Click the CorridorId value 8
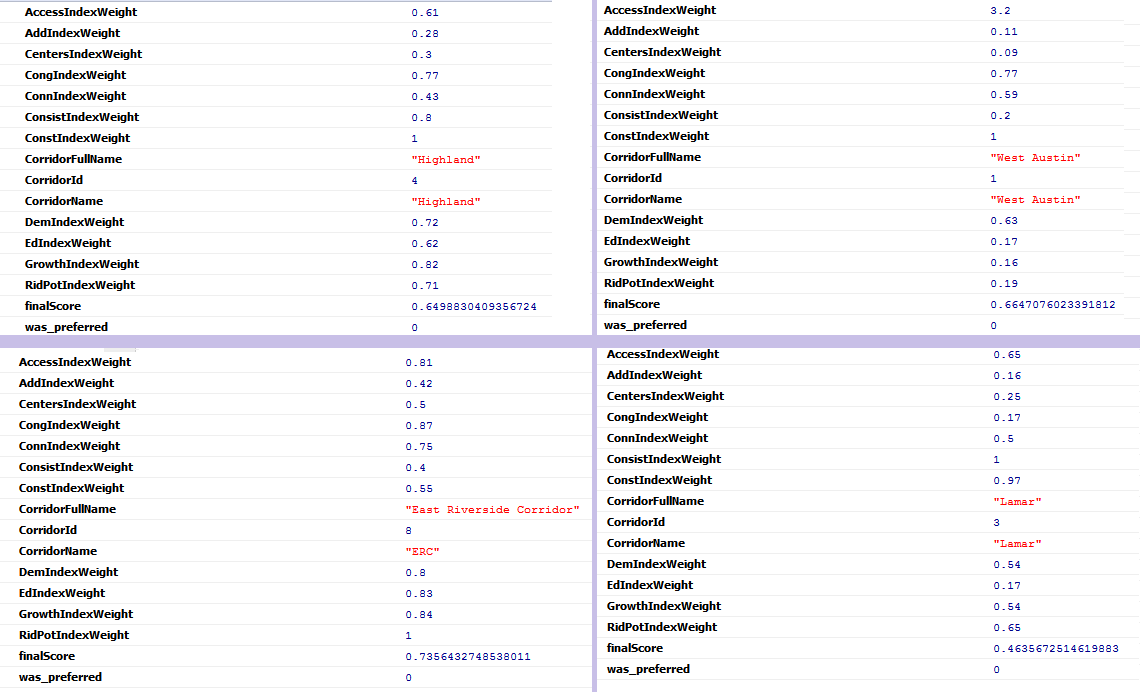Screen dimensions: 1140x692 click(x=409, y=531)
